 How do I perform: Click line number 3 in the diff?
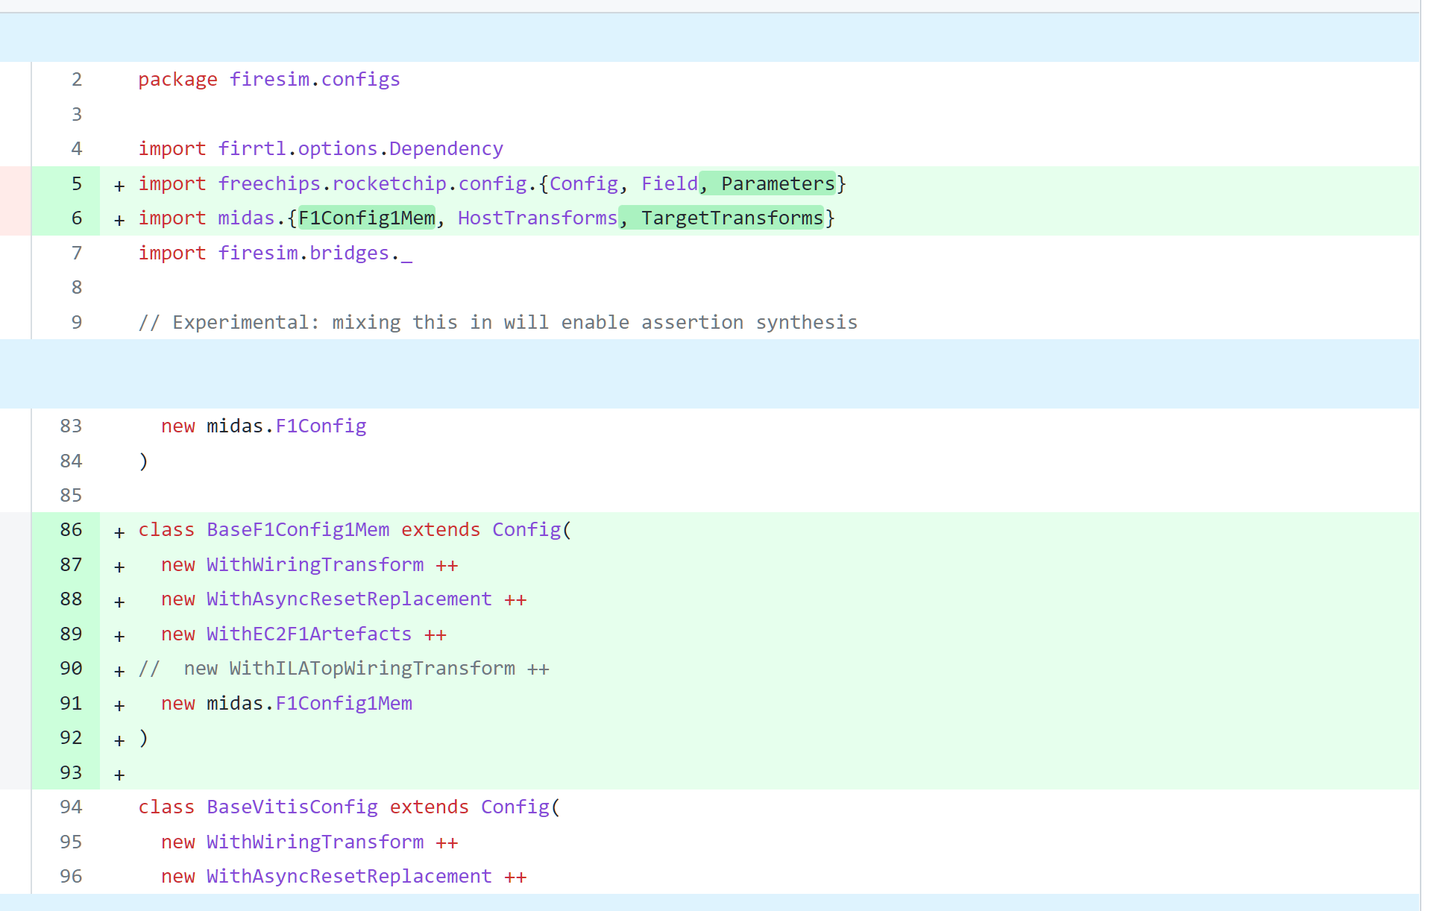point(76,114)
